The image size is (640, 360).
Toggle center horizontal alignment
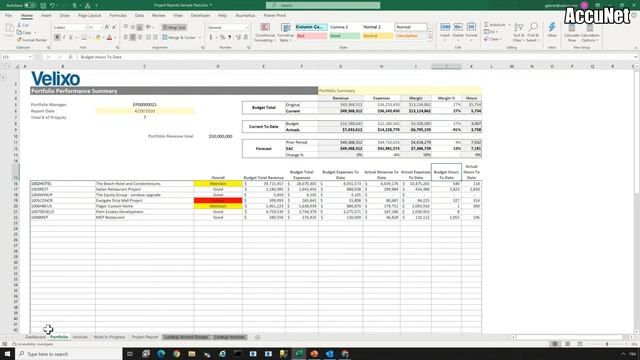coord(133,38)
